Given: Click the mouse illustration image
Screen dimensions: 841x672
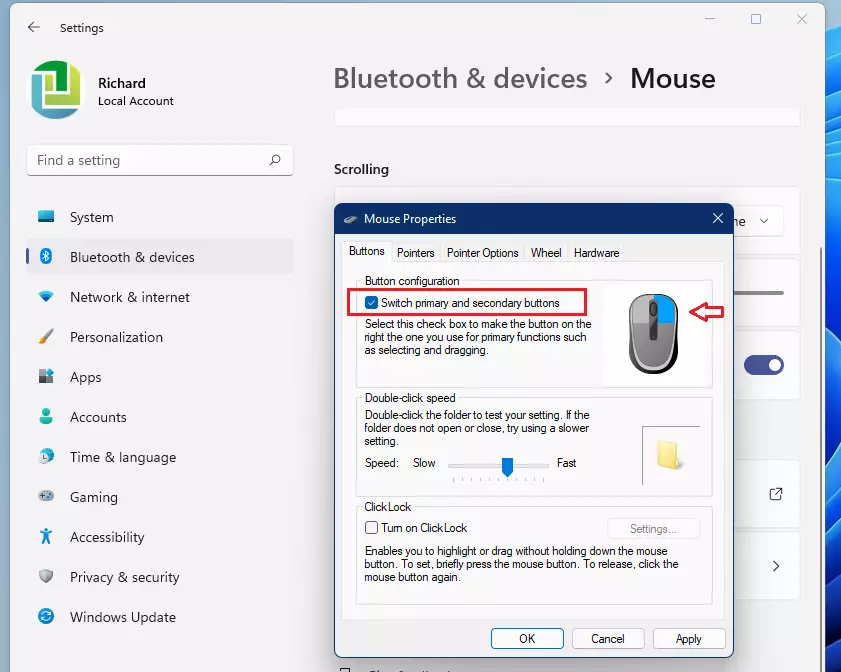Looking at the screenshot, I should (x=653, y=333).
